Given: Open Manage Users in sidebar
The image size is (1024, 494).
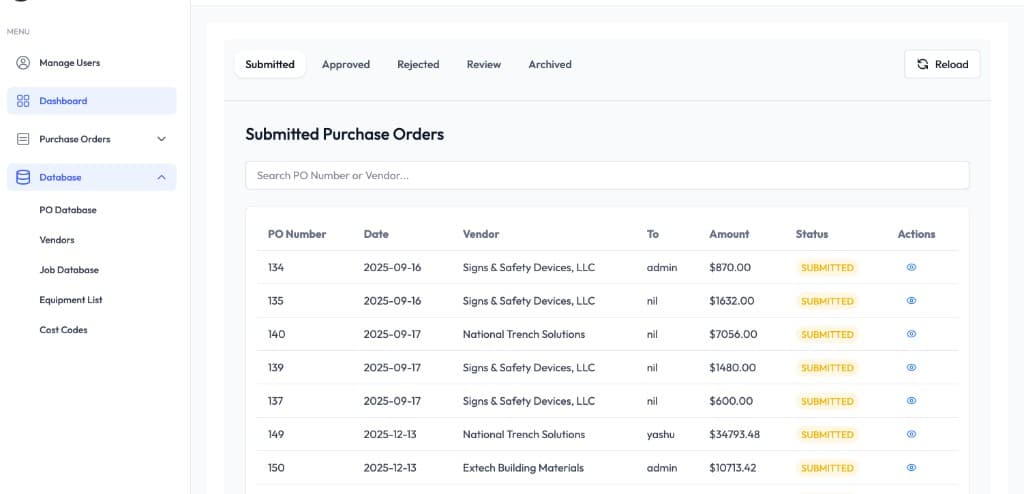Looking at the screenshot, I should click(x=91, y=63).
